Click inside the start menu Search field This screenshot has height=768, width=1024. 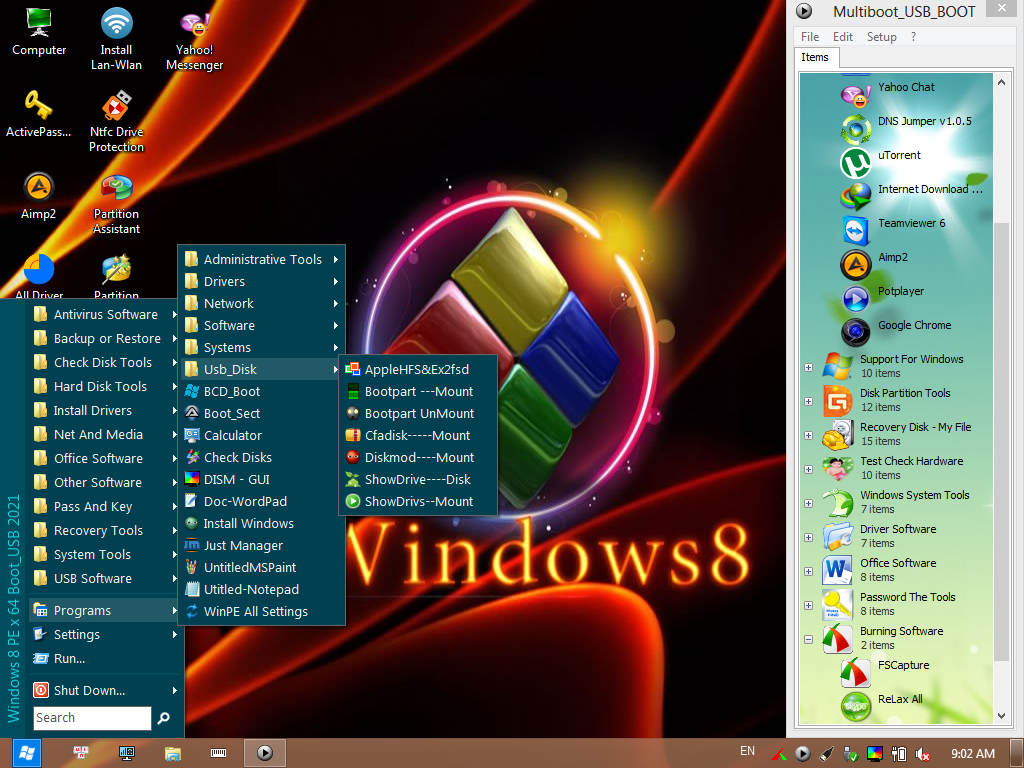92,718
